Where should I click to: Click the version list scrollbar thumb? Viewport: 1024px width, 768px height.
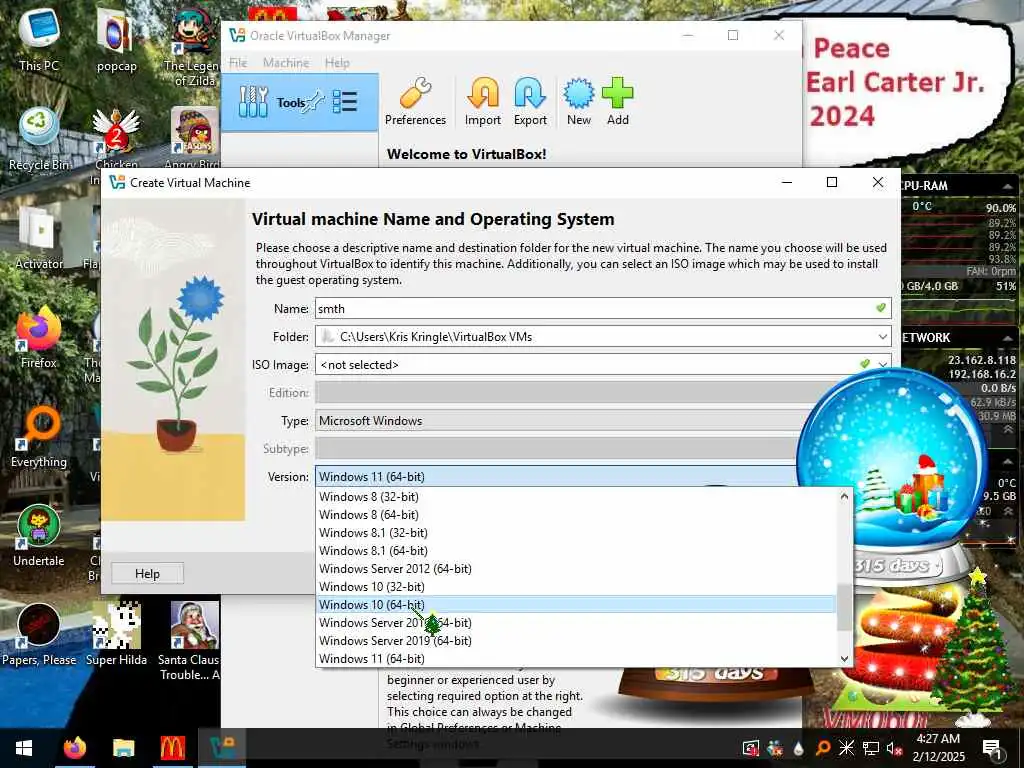pos(844,607)
